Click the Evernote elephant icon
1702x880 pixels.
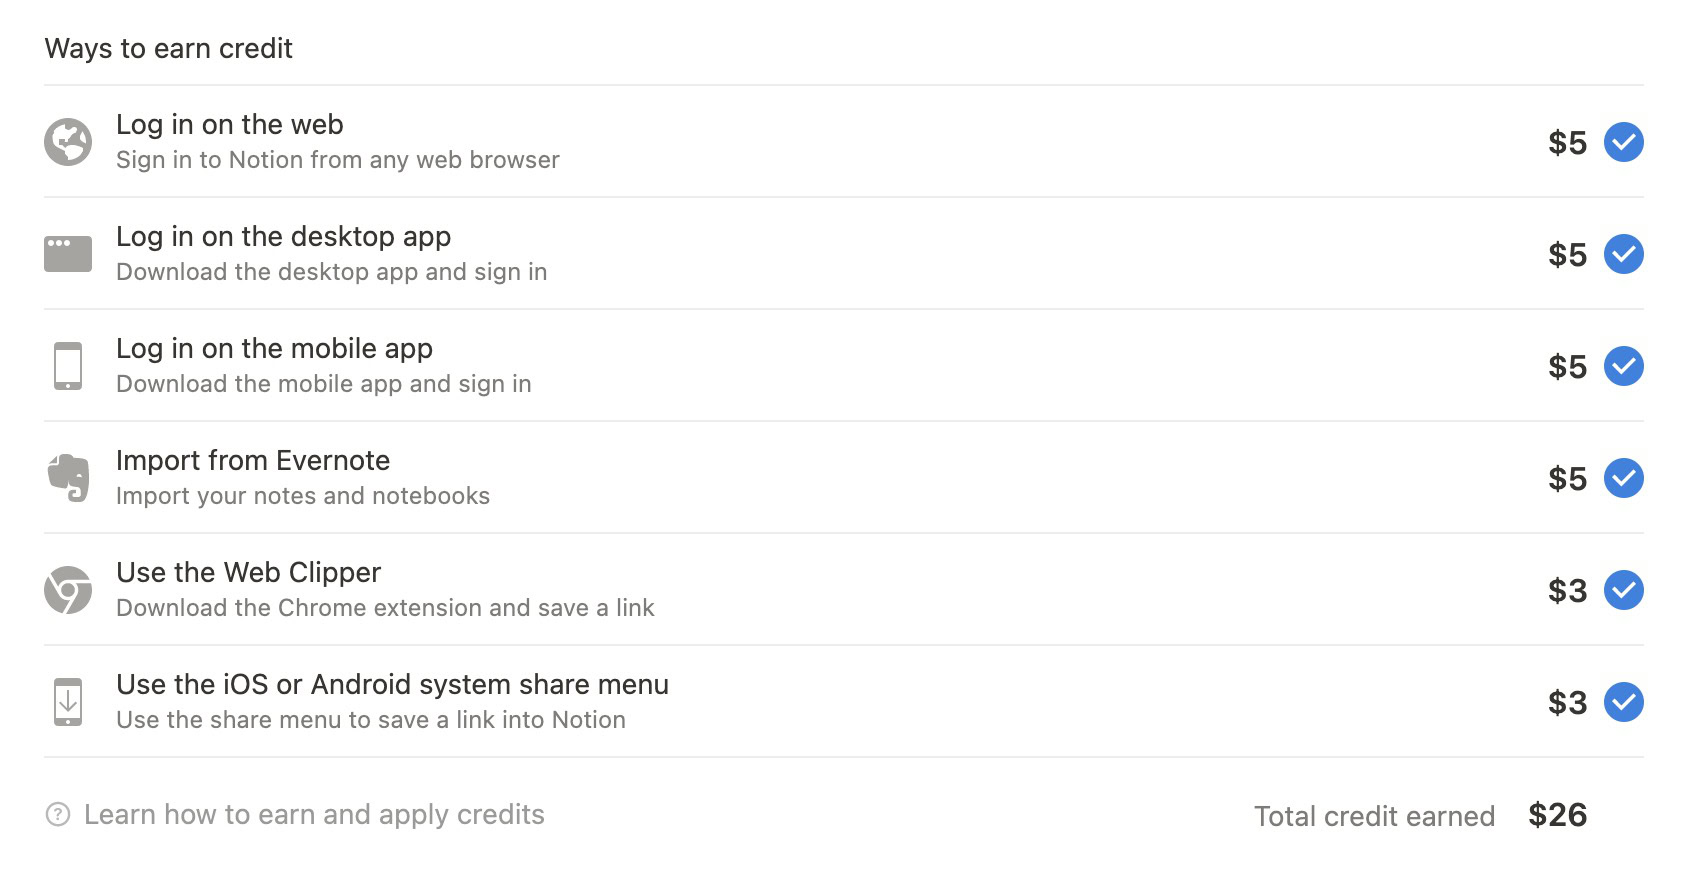pos(68,478)
